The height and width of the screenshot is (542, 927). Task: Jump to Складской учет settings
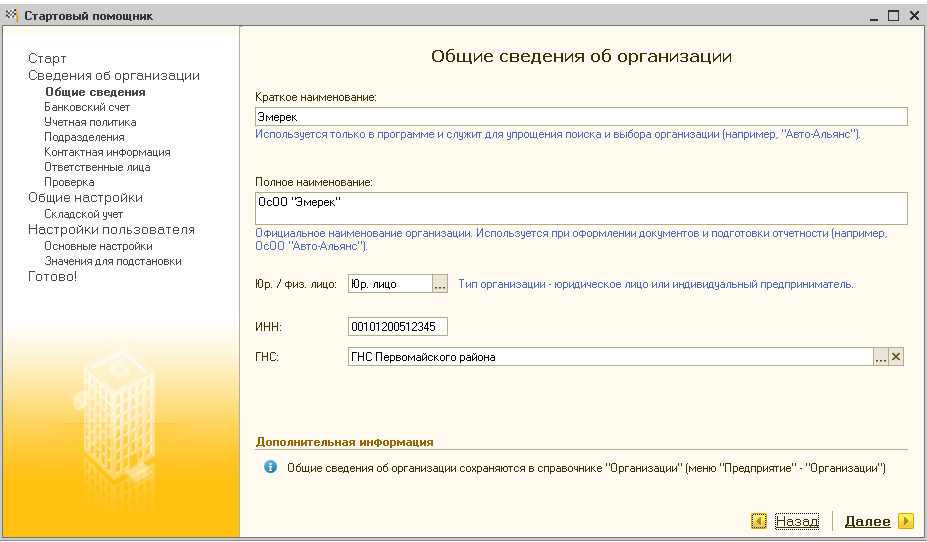(x=83, y=214)
